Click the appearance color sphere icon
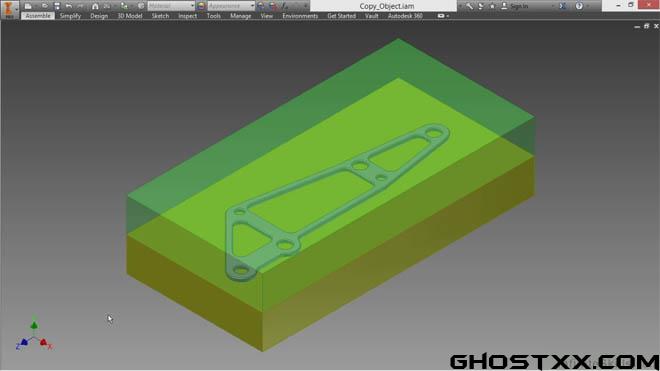 [201, 6]
